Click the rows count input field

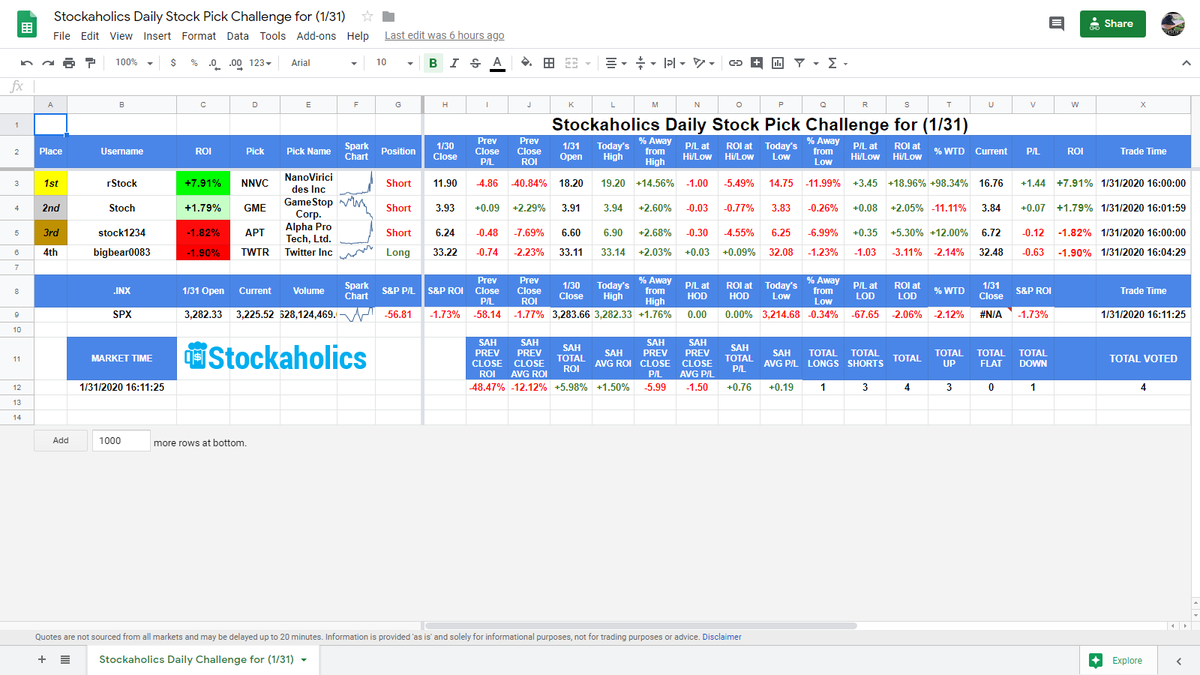[120, 441]
